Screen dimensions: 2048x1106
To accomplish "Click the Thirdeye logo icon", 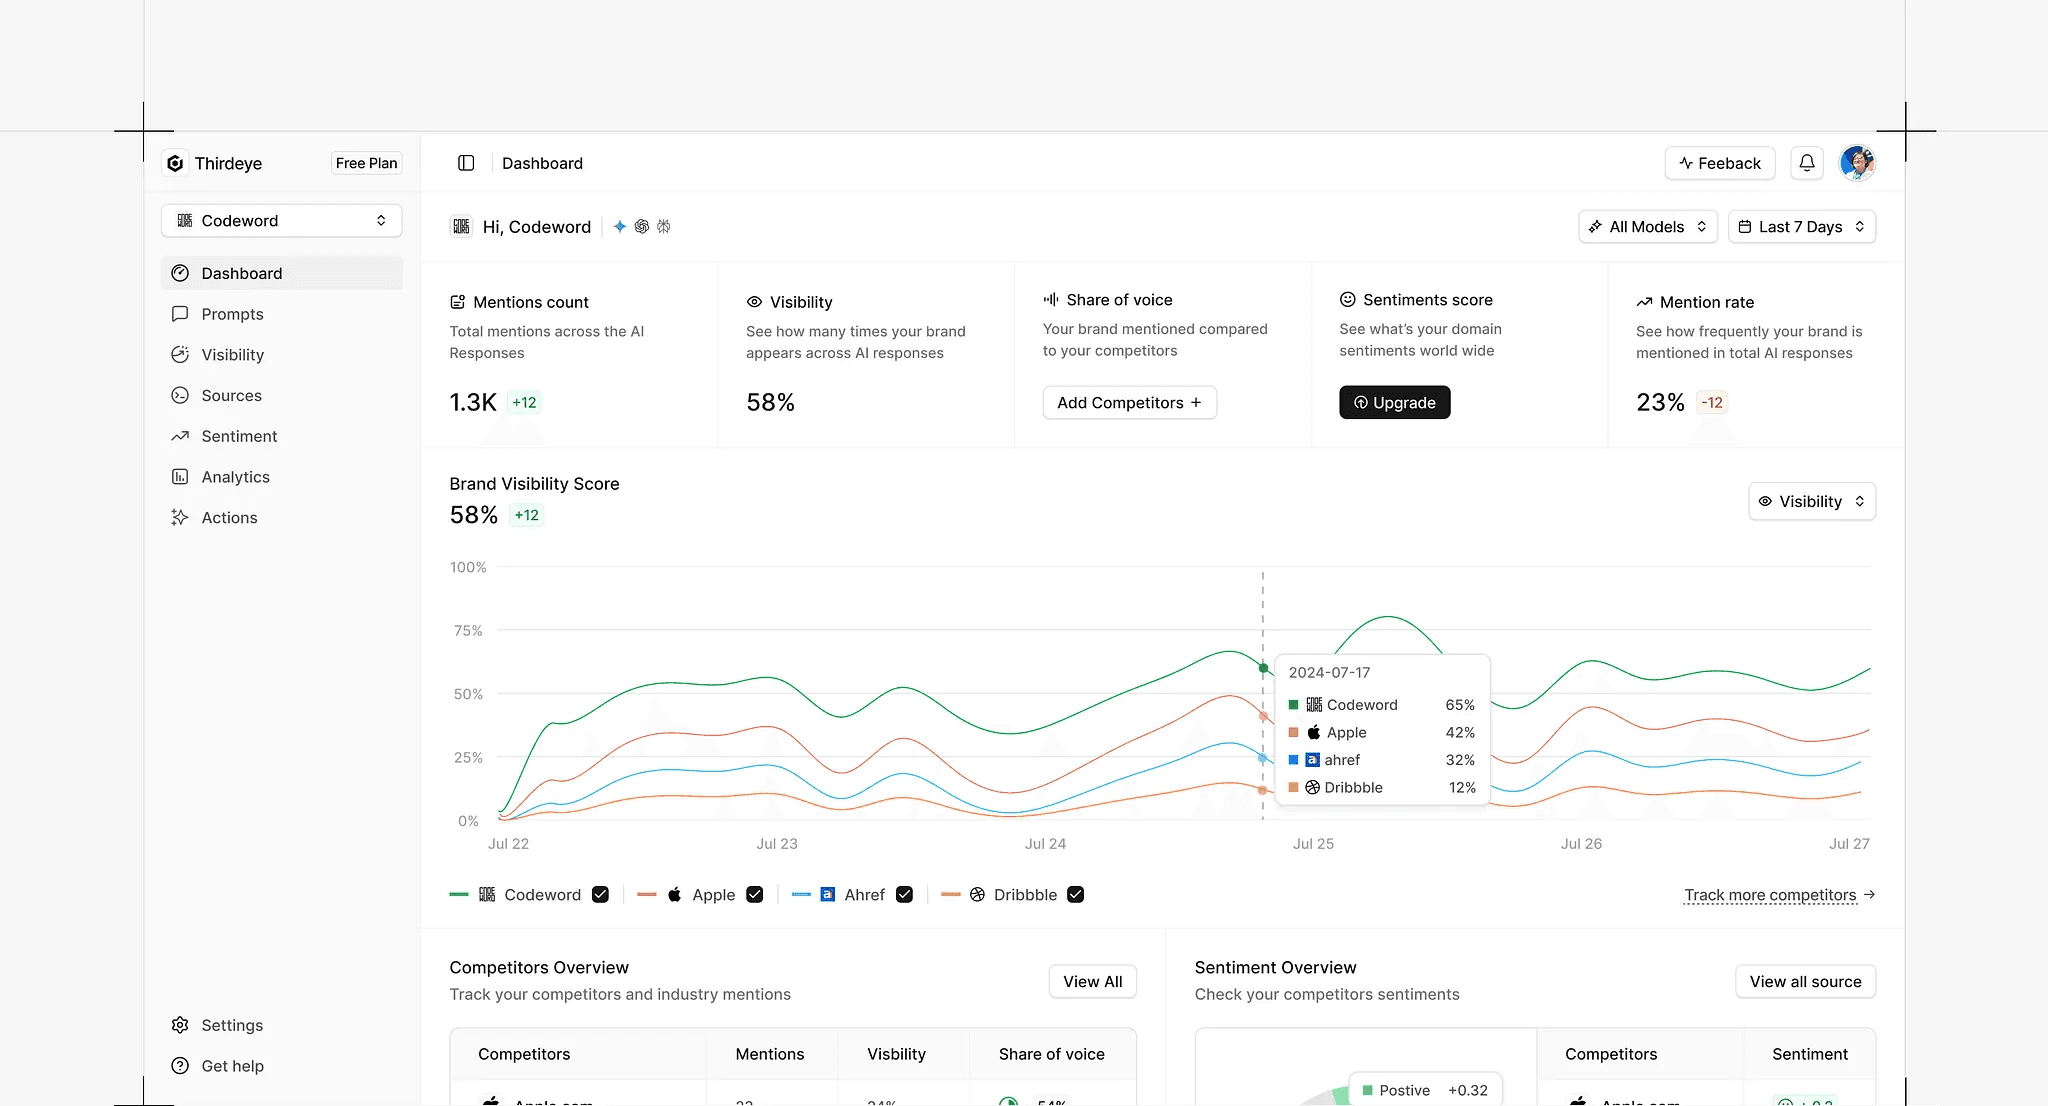I will [175, 163].
